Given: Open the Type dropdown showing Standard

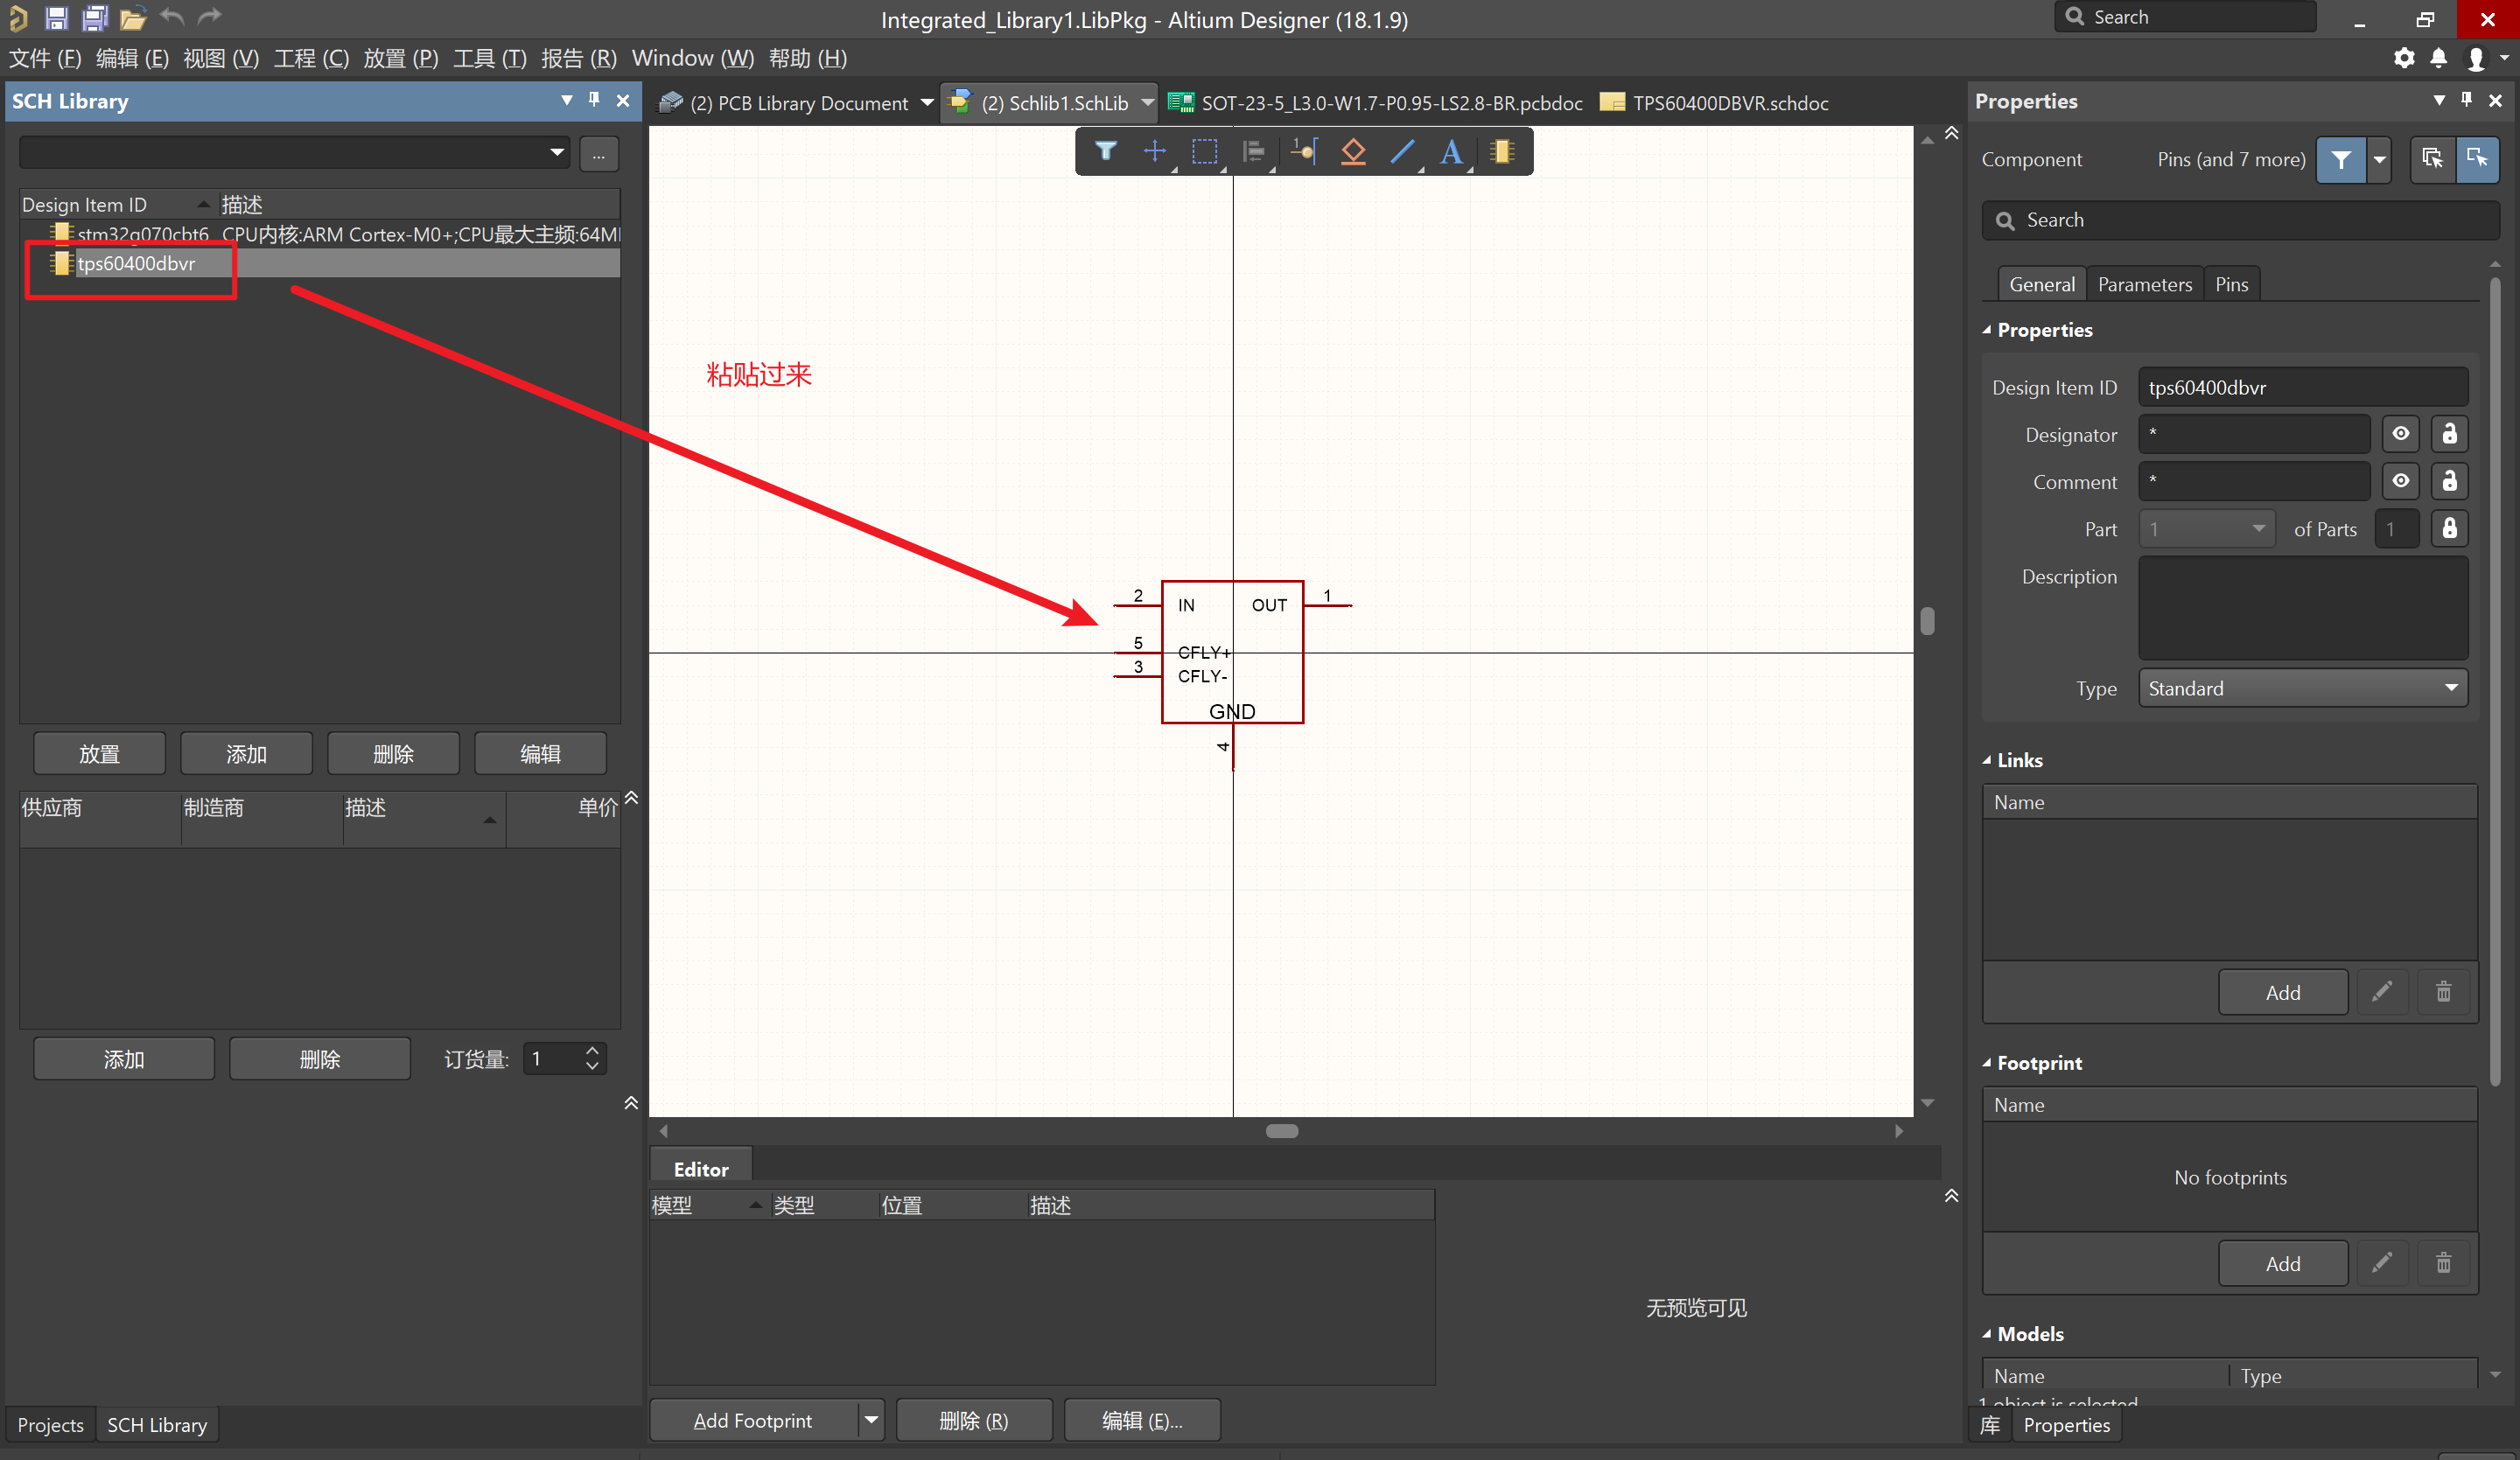Looking at the screenshot, I should [2303, 688].
